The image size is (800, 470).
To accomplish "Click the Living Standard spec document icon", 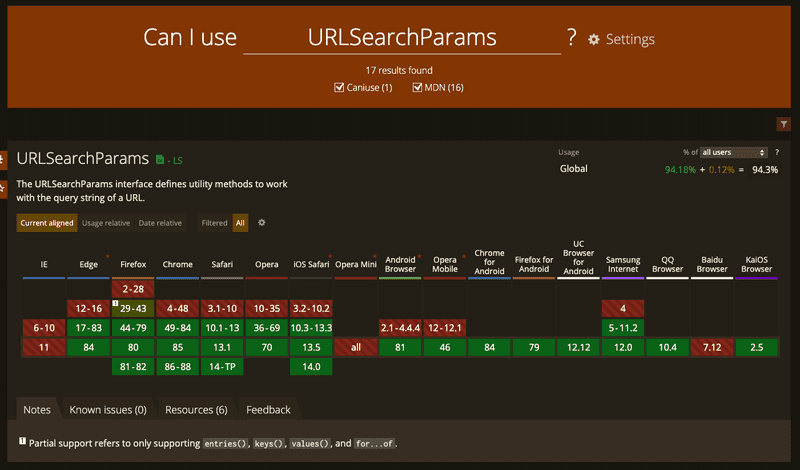I will [160, 159].
